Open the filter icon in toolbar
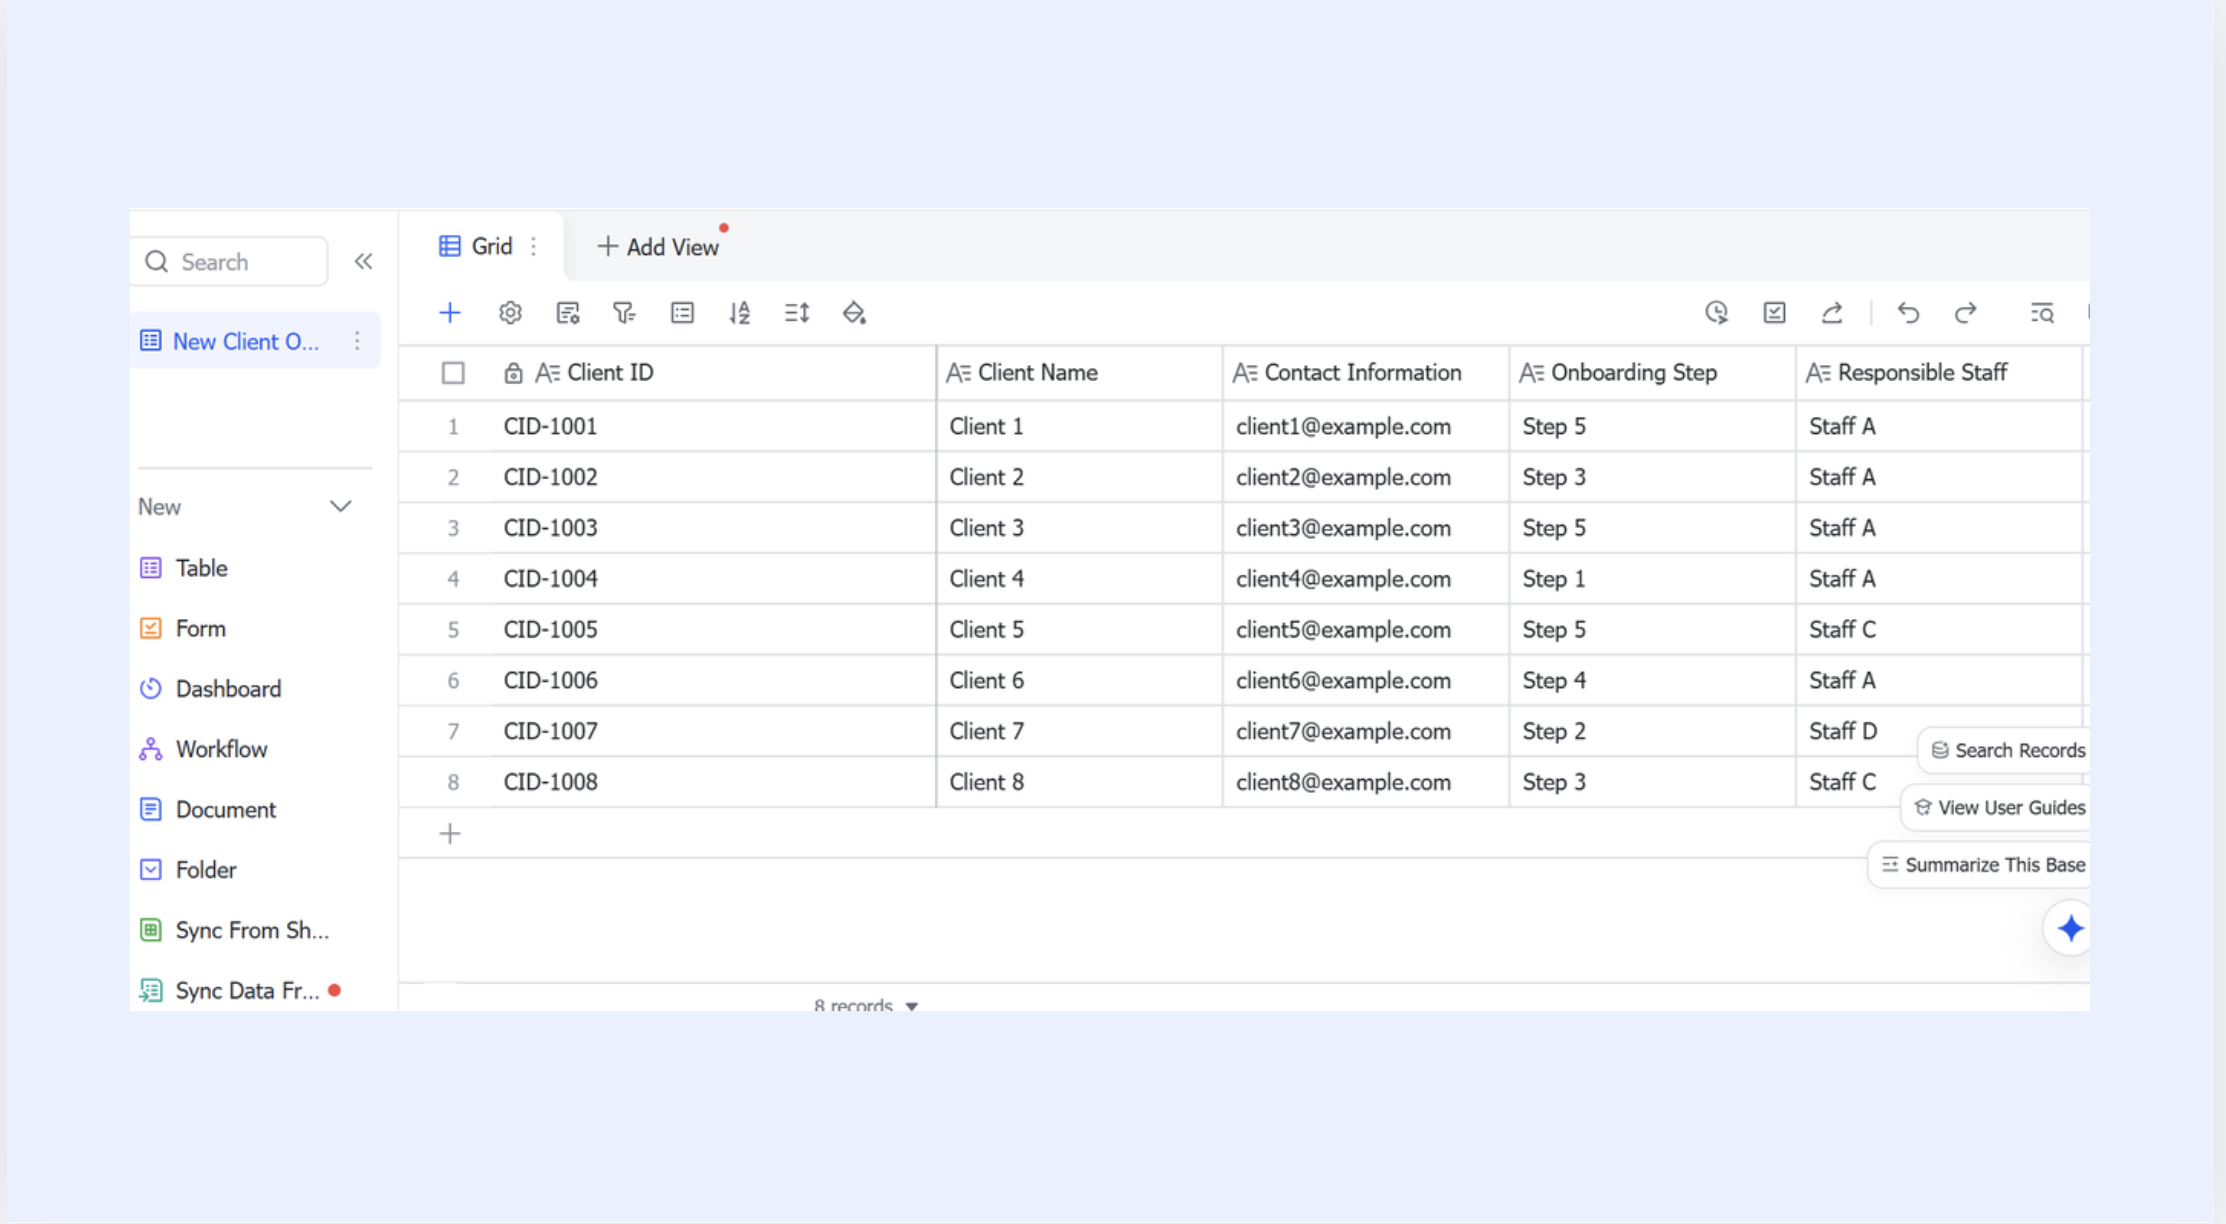Screen dimensions: 2226x1224 (x=625, y=313)
